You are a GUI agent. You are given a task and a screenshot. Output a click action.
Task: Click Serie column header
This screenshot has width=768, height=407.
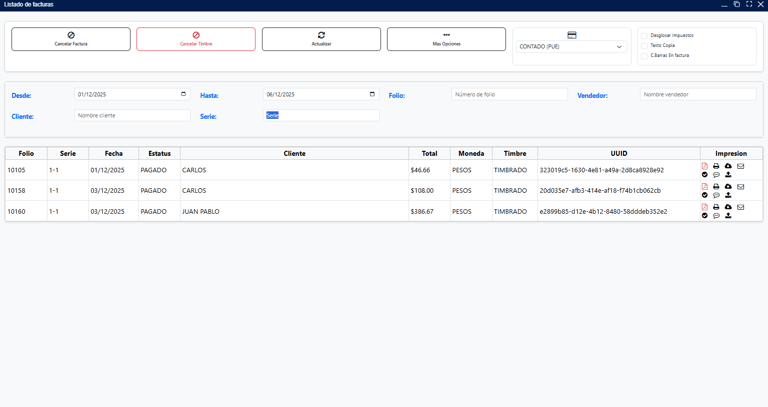[68, 153]
